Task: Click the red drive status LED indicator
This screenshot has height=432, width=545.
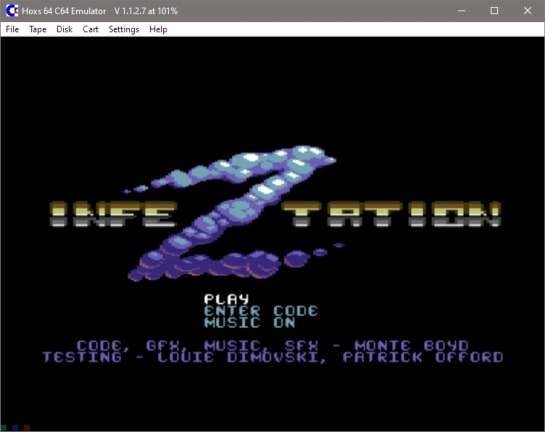Action: click(x=27, y=427)
